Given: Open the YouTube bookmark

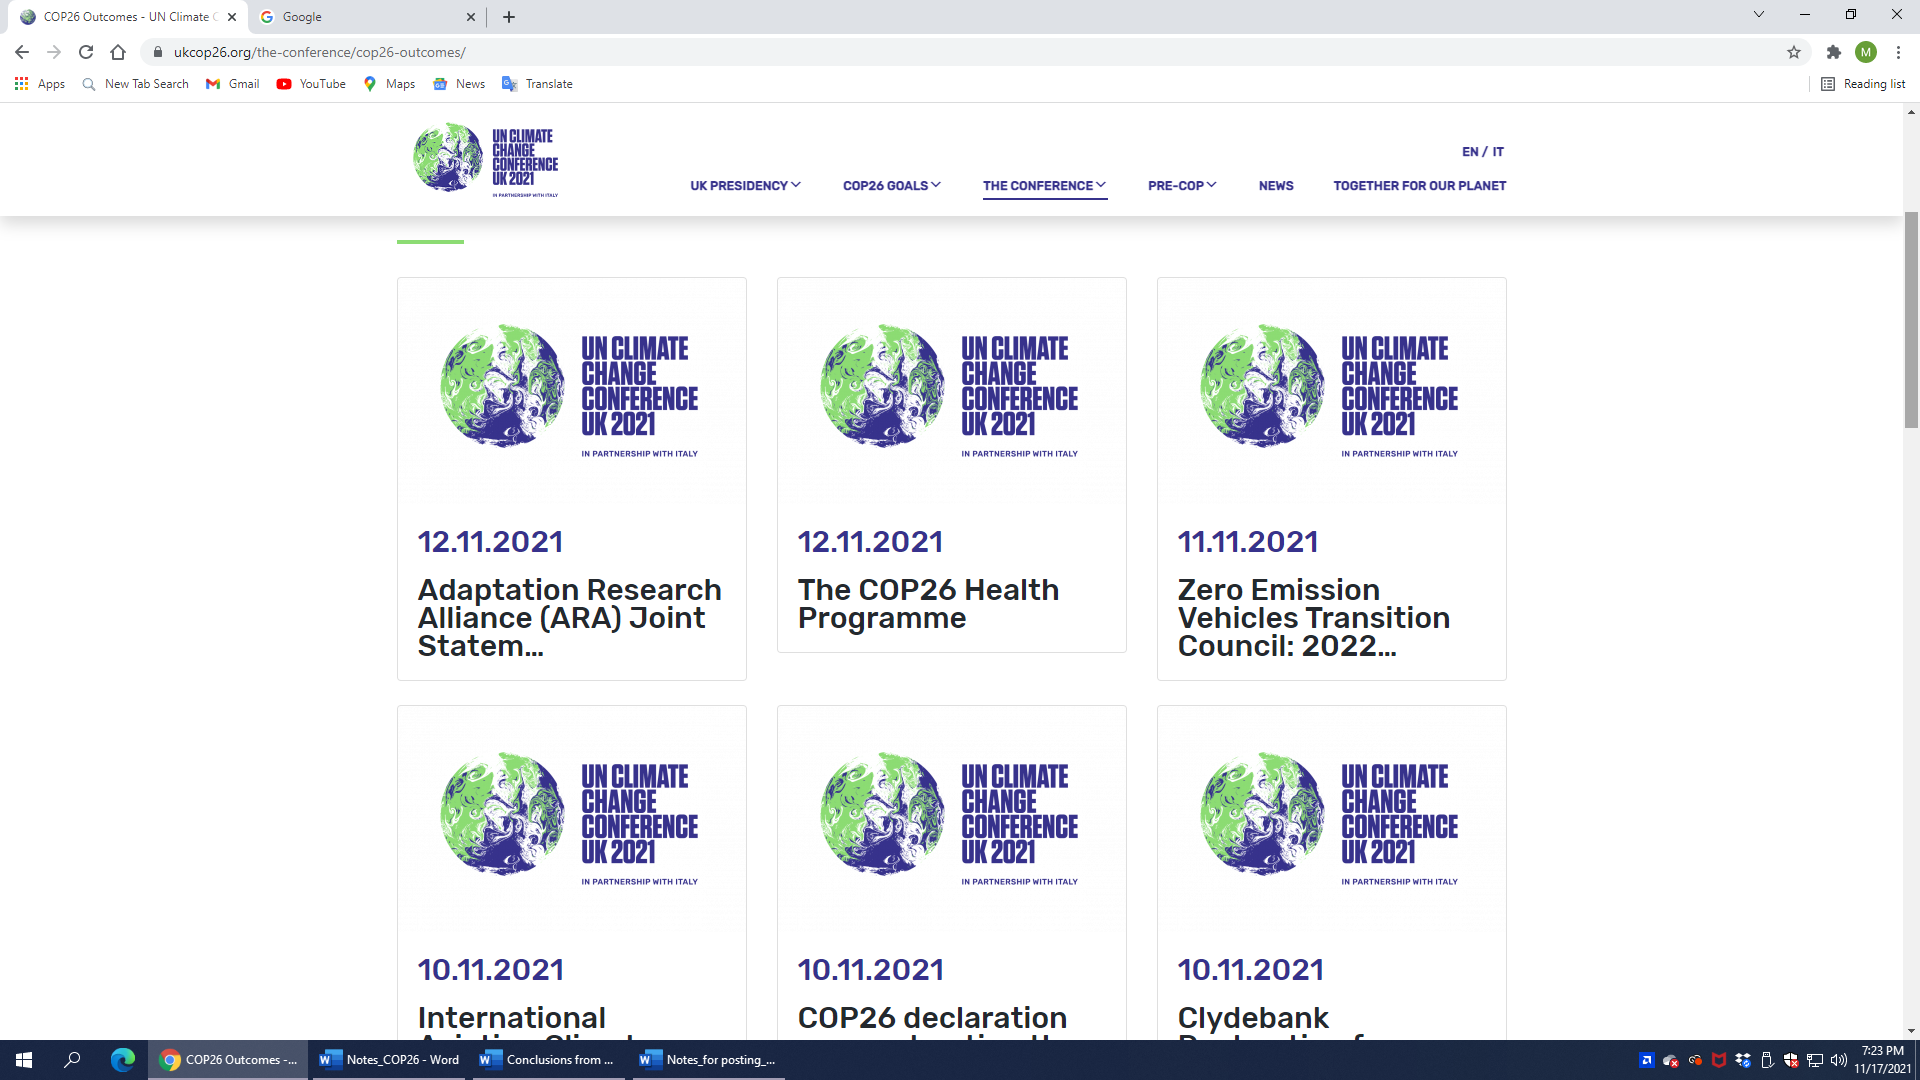Looking at the screenshot, I should click(x=311, y=84).
